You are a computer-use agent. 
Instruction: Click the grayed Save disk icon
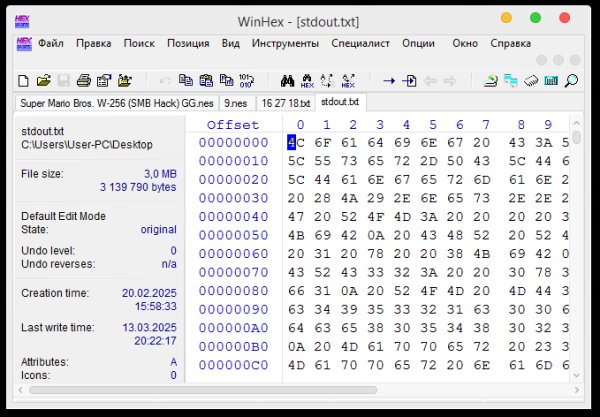click(64, 81)
